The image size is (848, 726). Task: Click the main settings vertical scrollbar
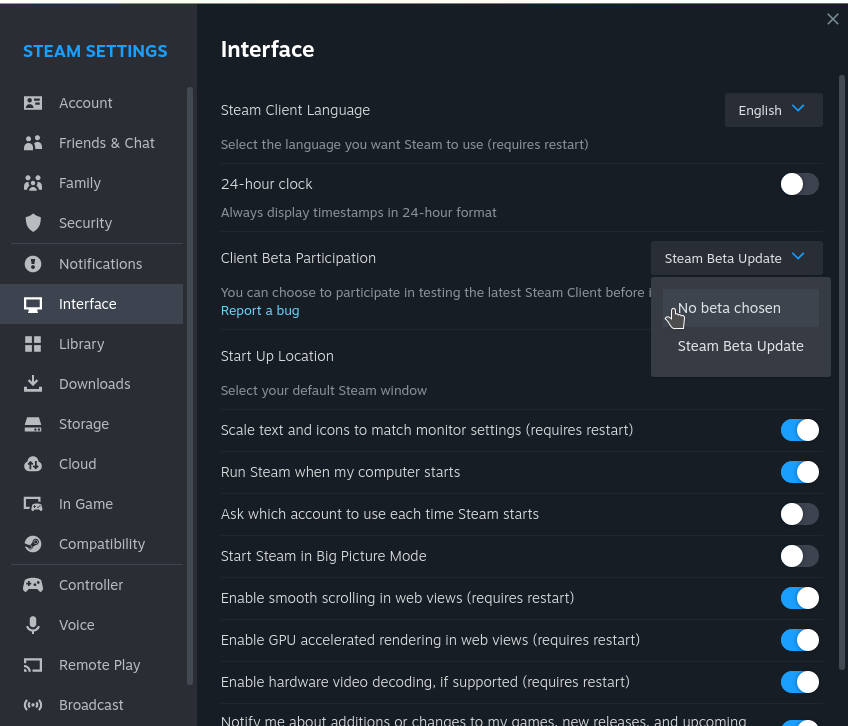pyautogui.click(x=841, y=370)
